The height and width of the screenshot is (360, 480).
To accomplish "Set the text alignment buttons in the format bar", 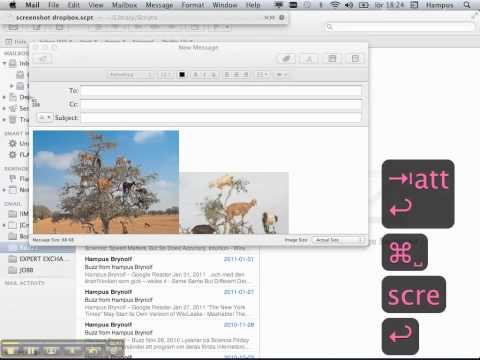I will click(236, 75).
